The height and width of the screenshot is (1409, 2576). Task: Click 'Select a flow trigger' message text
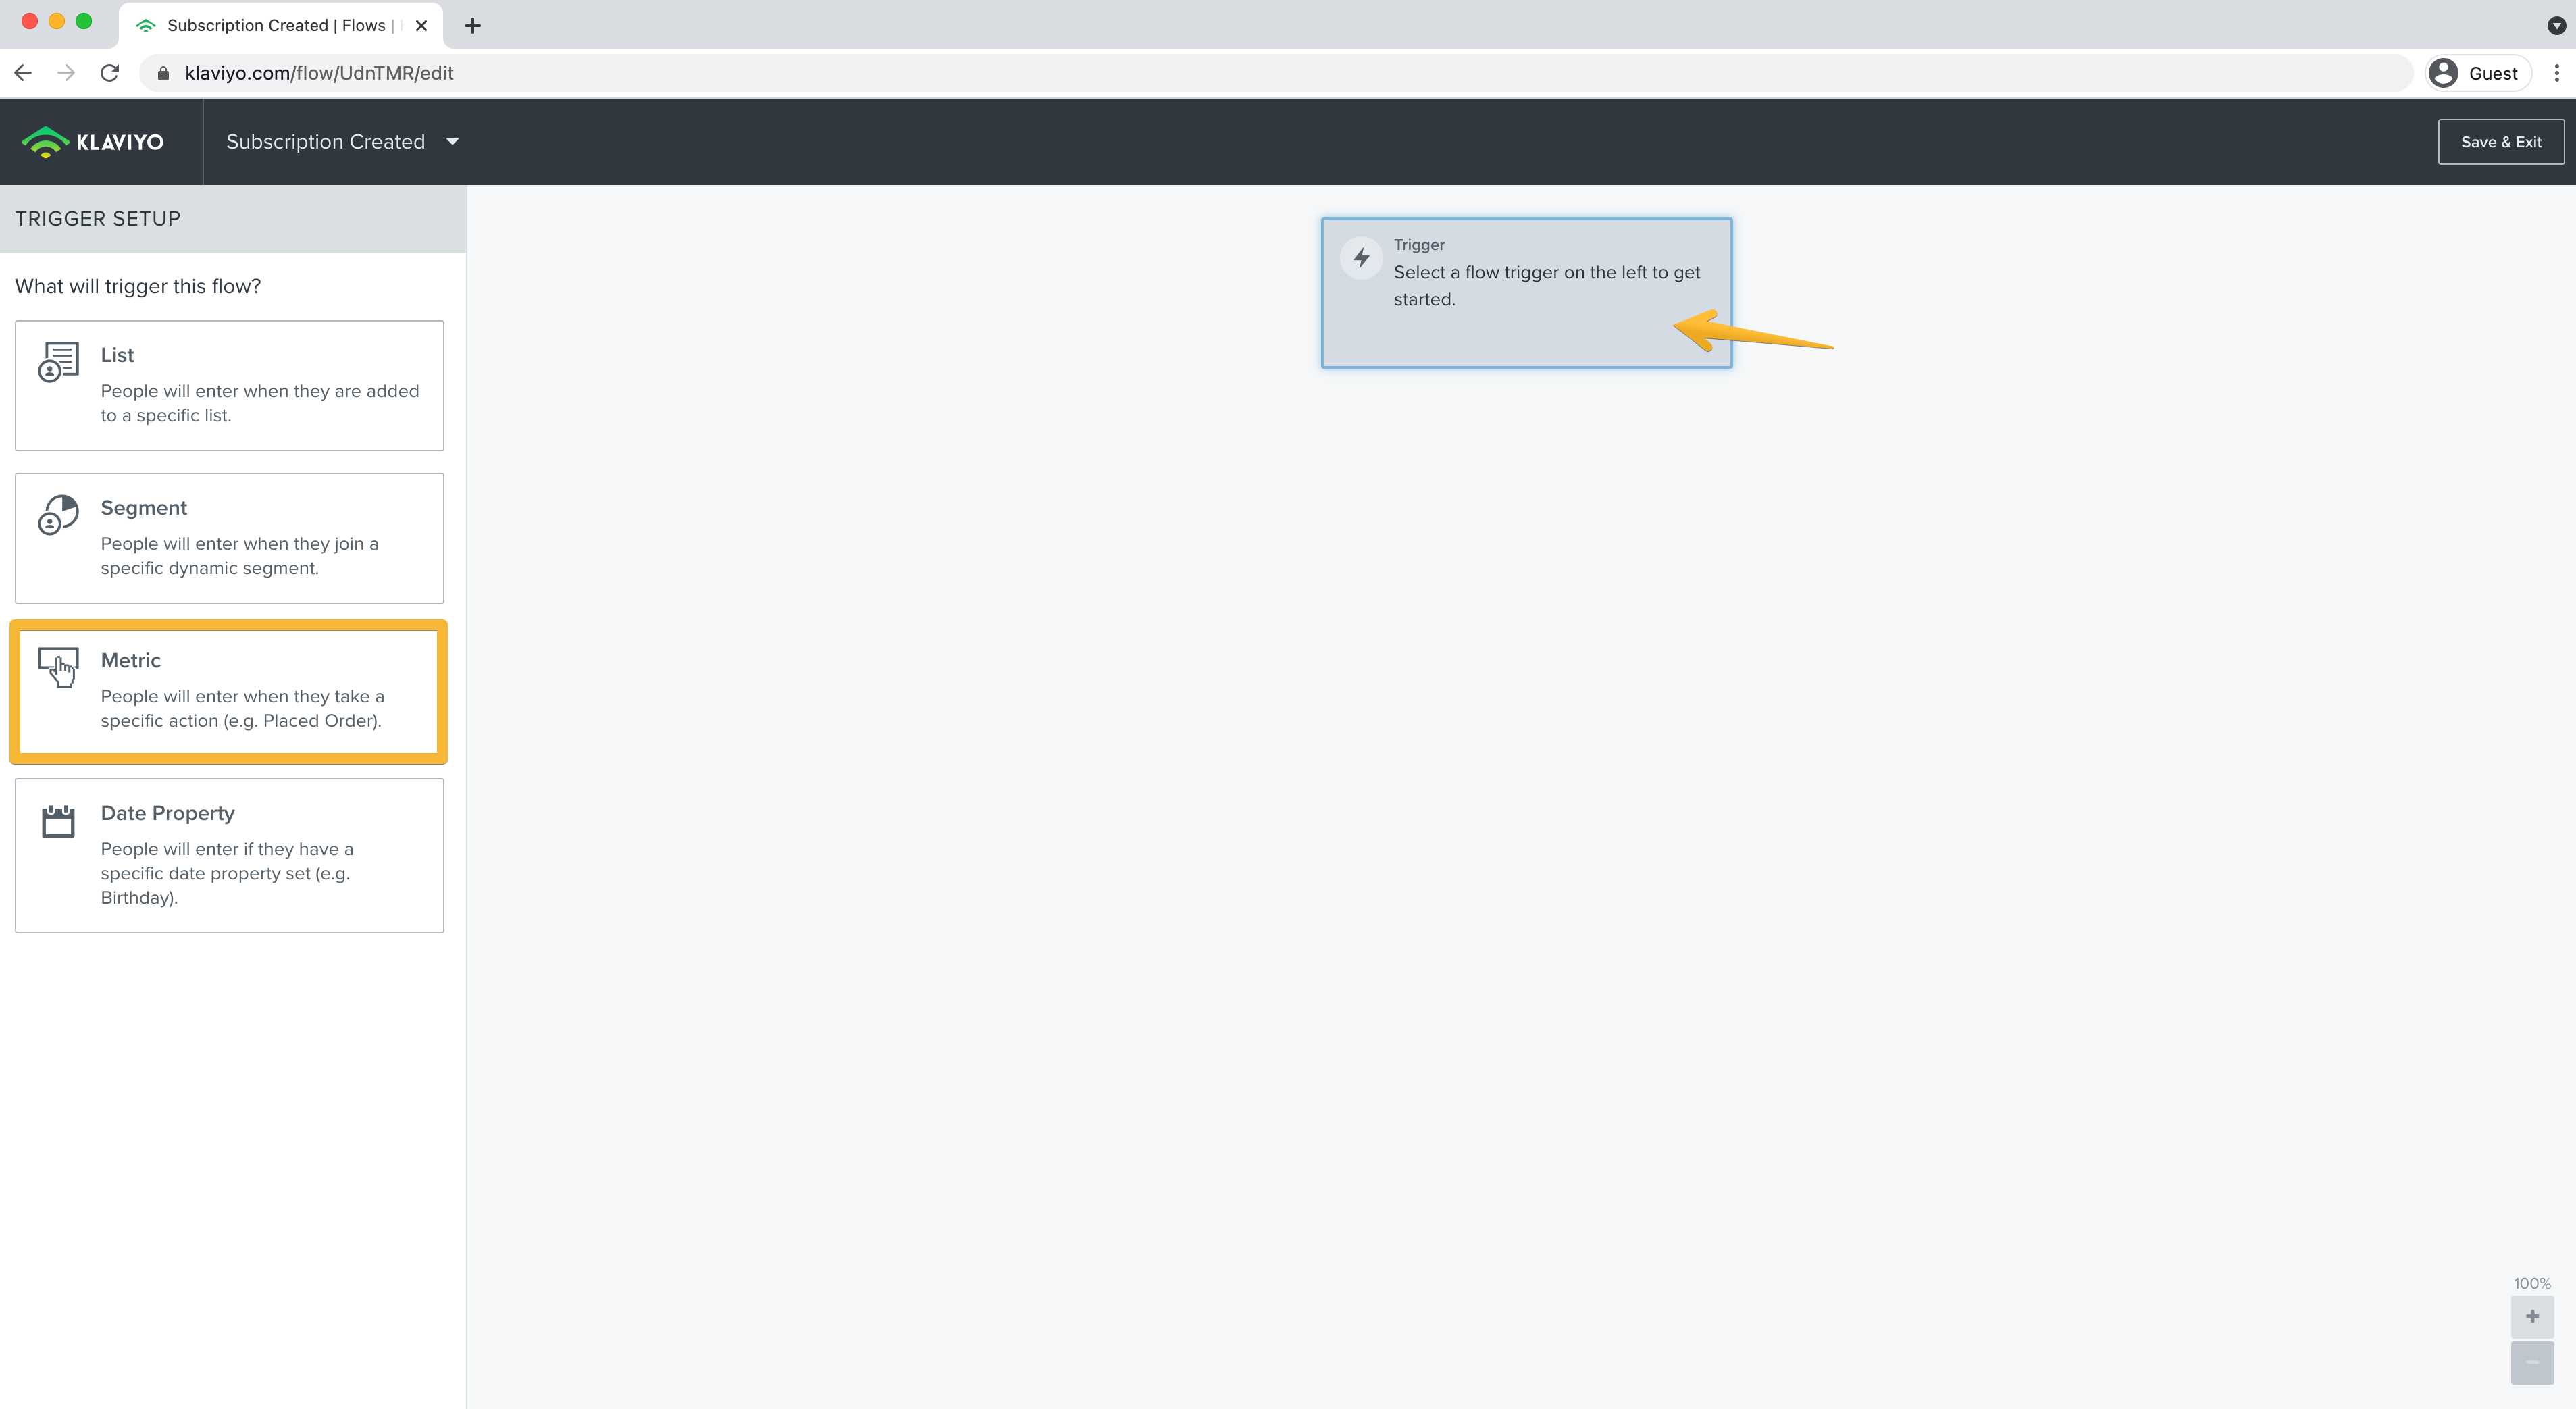[x=1546, y=286]
